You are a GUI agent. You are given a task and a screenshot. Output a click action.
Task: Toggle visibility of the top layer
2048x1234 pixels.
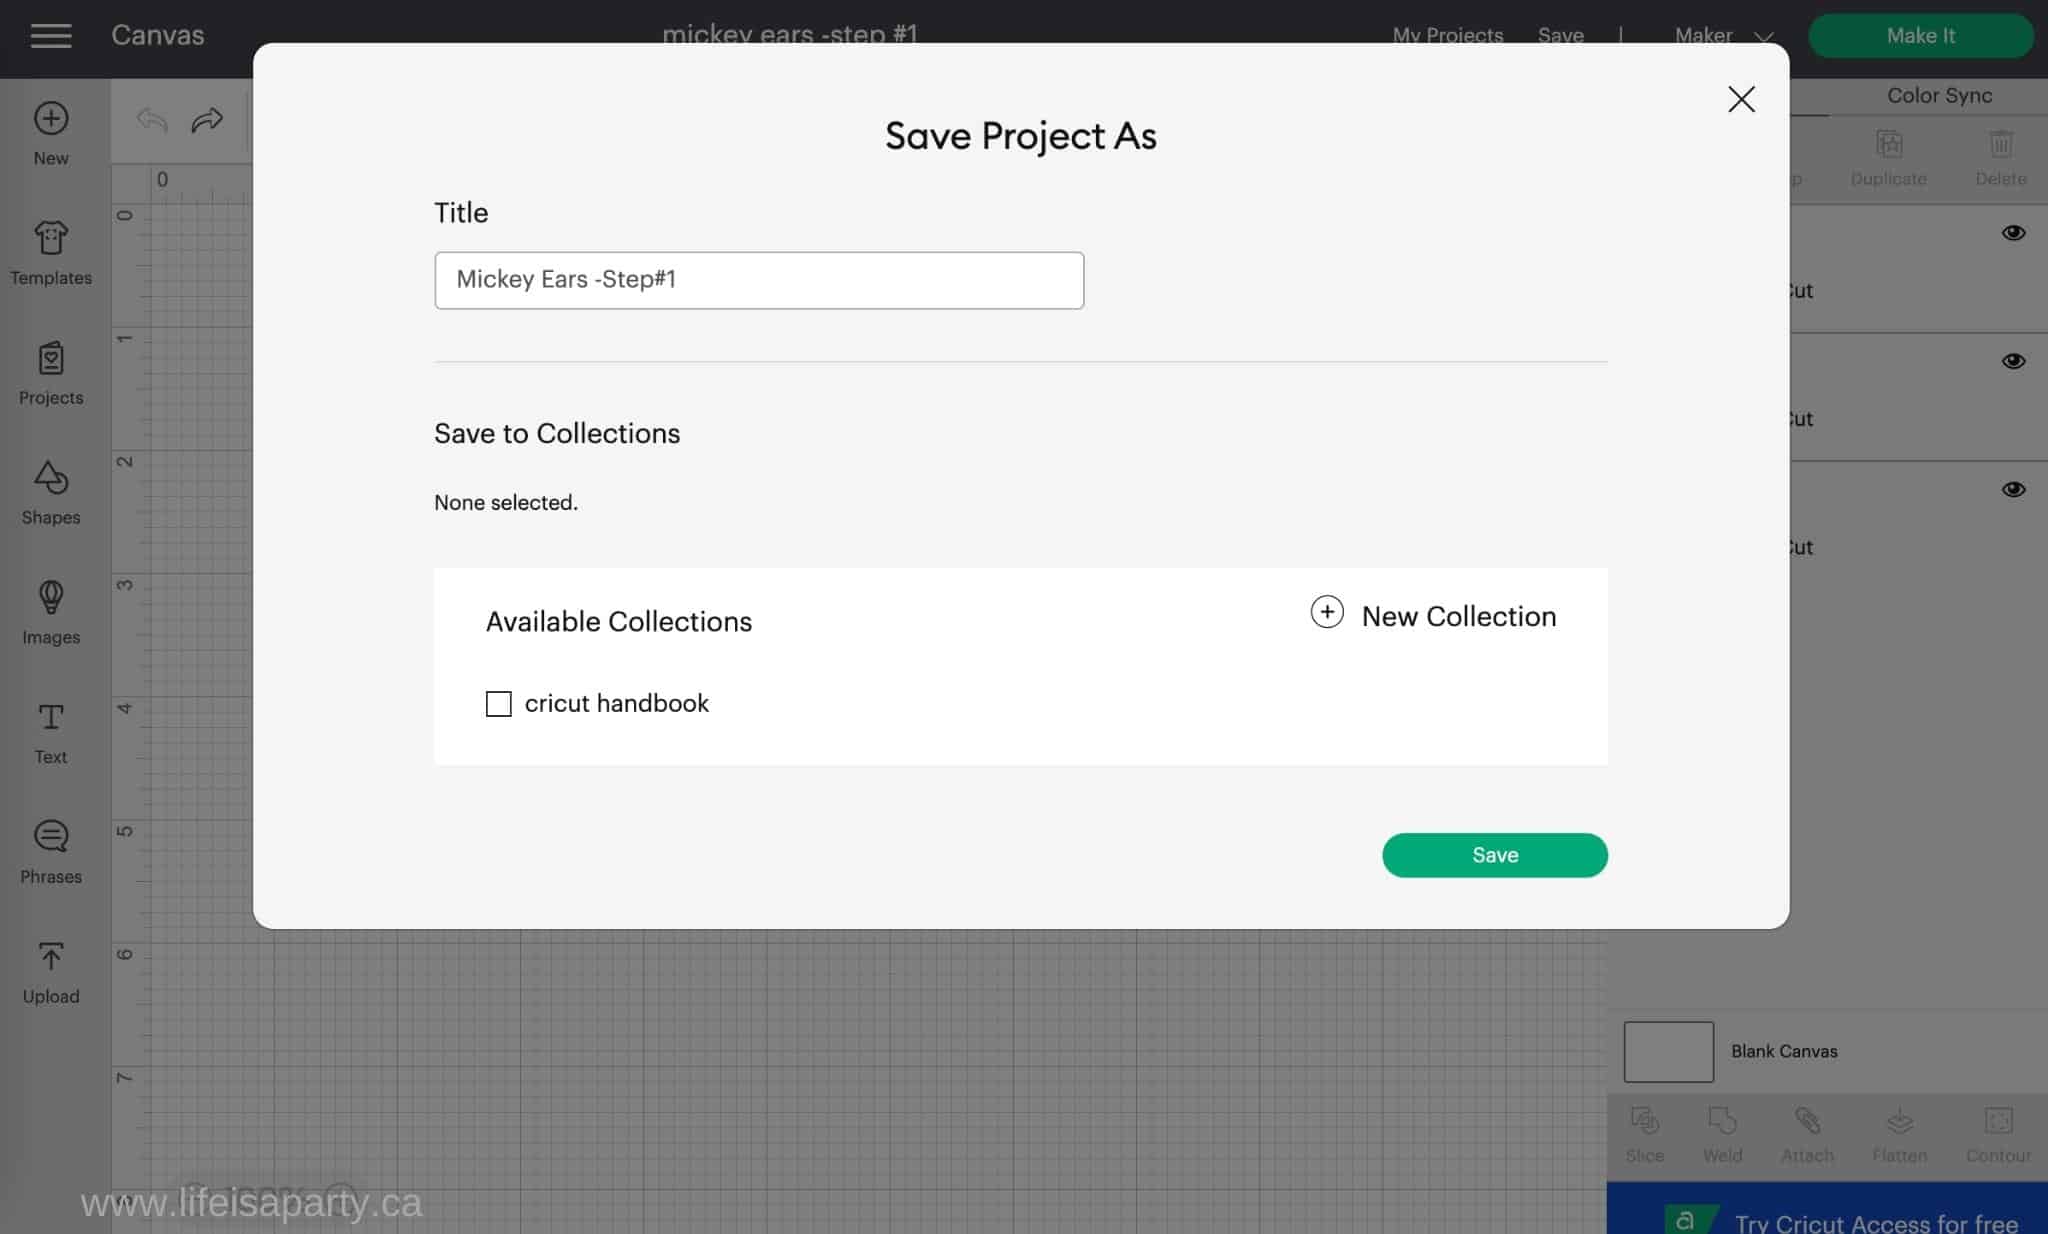point(2013,233)
